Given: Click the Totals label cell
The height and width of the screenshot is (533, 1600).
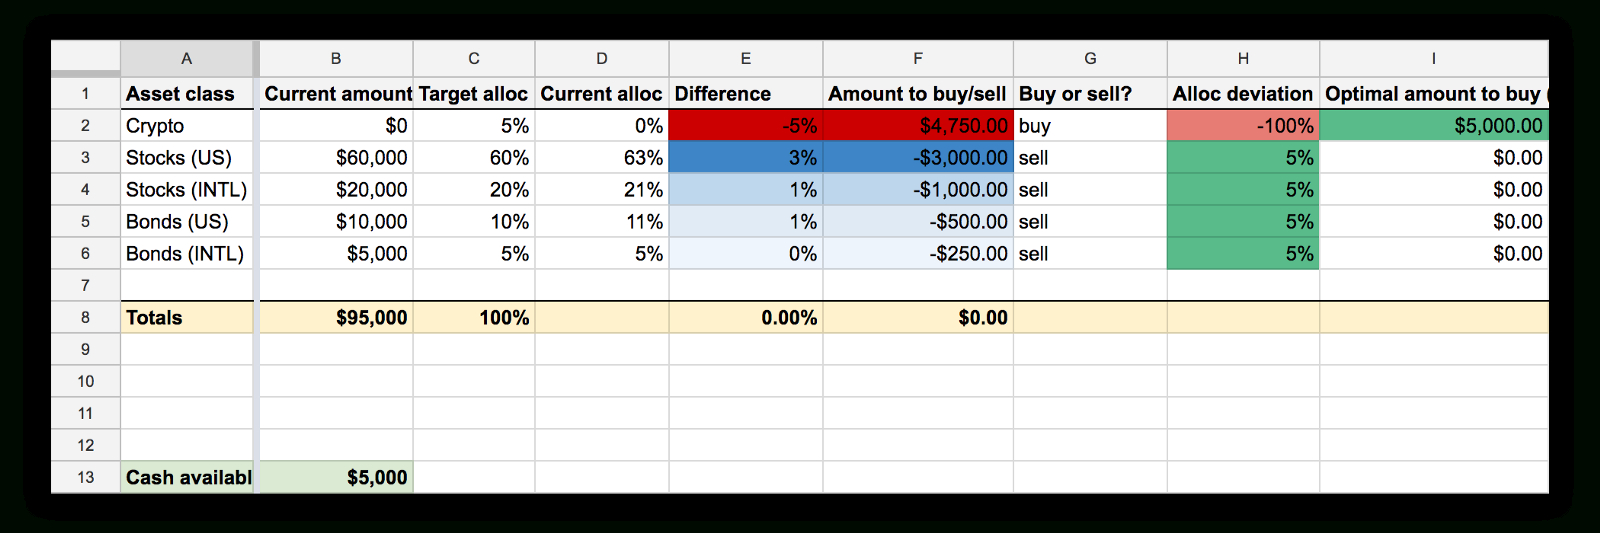Looking at the screenshot, I should pyautogui.click(x=187, y=318).
